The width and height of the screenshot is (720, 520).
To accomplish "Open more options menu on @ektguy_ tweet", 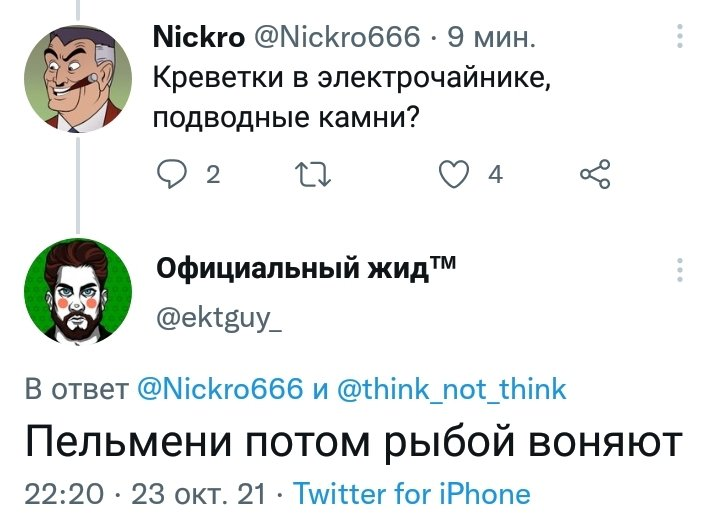I will [681, 269].
